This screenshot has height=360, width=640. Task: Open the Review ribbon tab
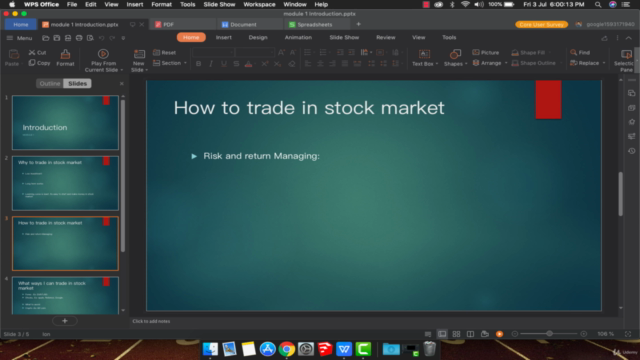386,38
